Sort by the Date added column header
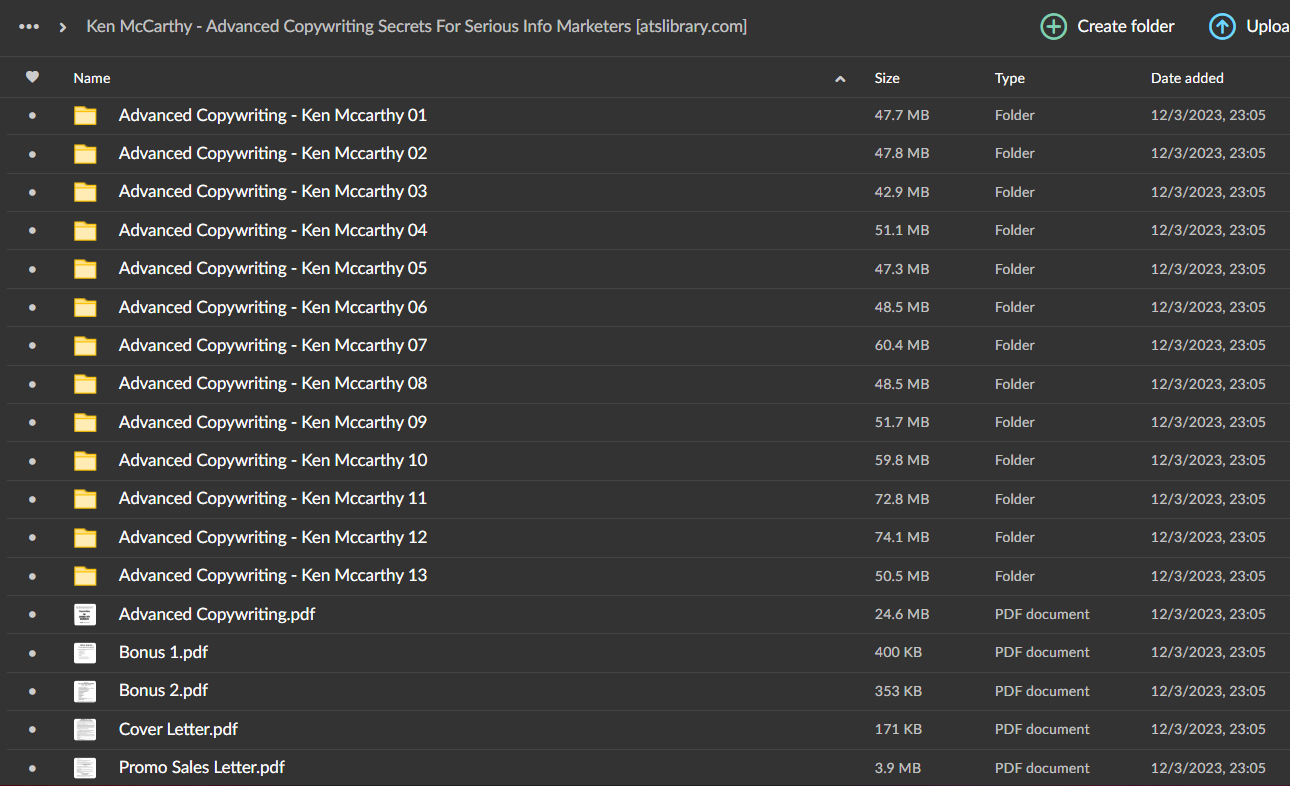This screenshot has width=1290, height=786. tap(1187, 78)
